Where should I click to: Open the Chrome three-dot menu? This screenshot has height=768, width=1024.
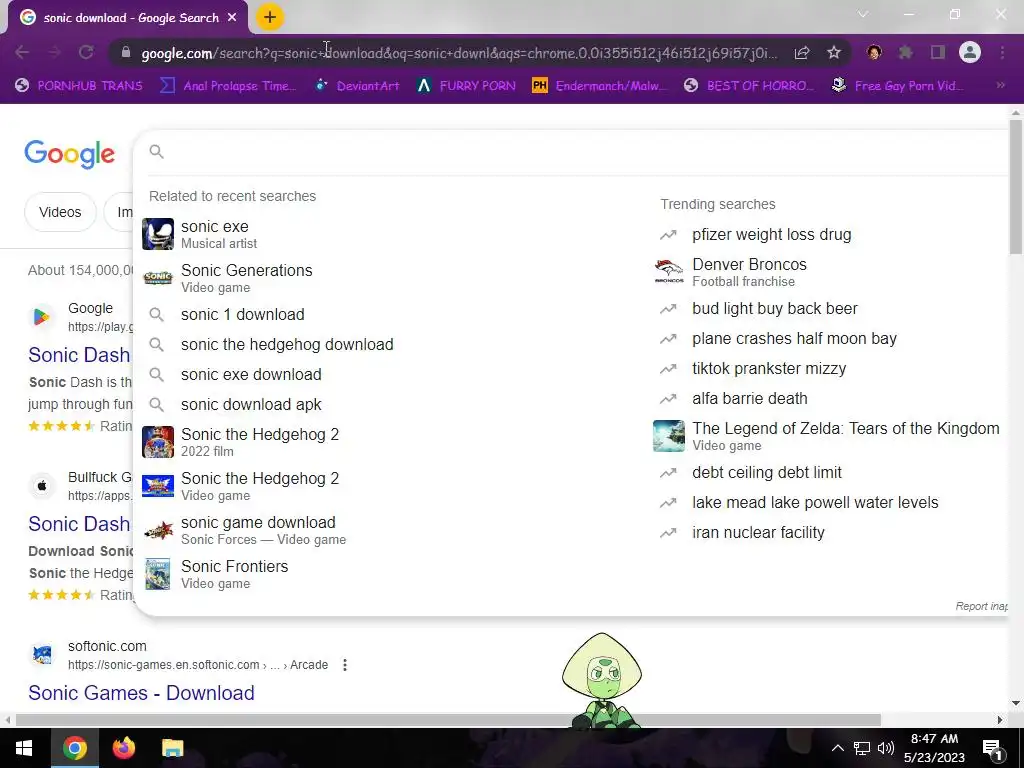click(x=1002, y=53)
